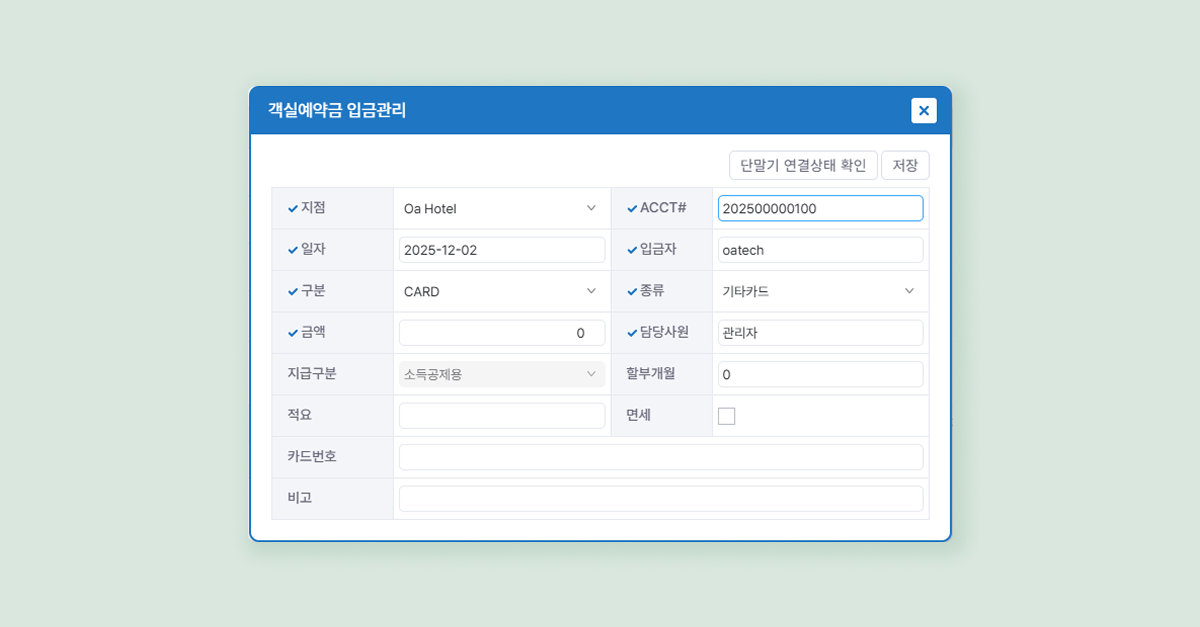This screenshot has height=627, width=1200.
Task: Toggle the 면세 checkbox
Action: point(727,416)
